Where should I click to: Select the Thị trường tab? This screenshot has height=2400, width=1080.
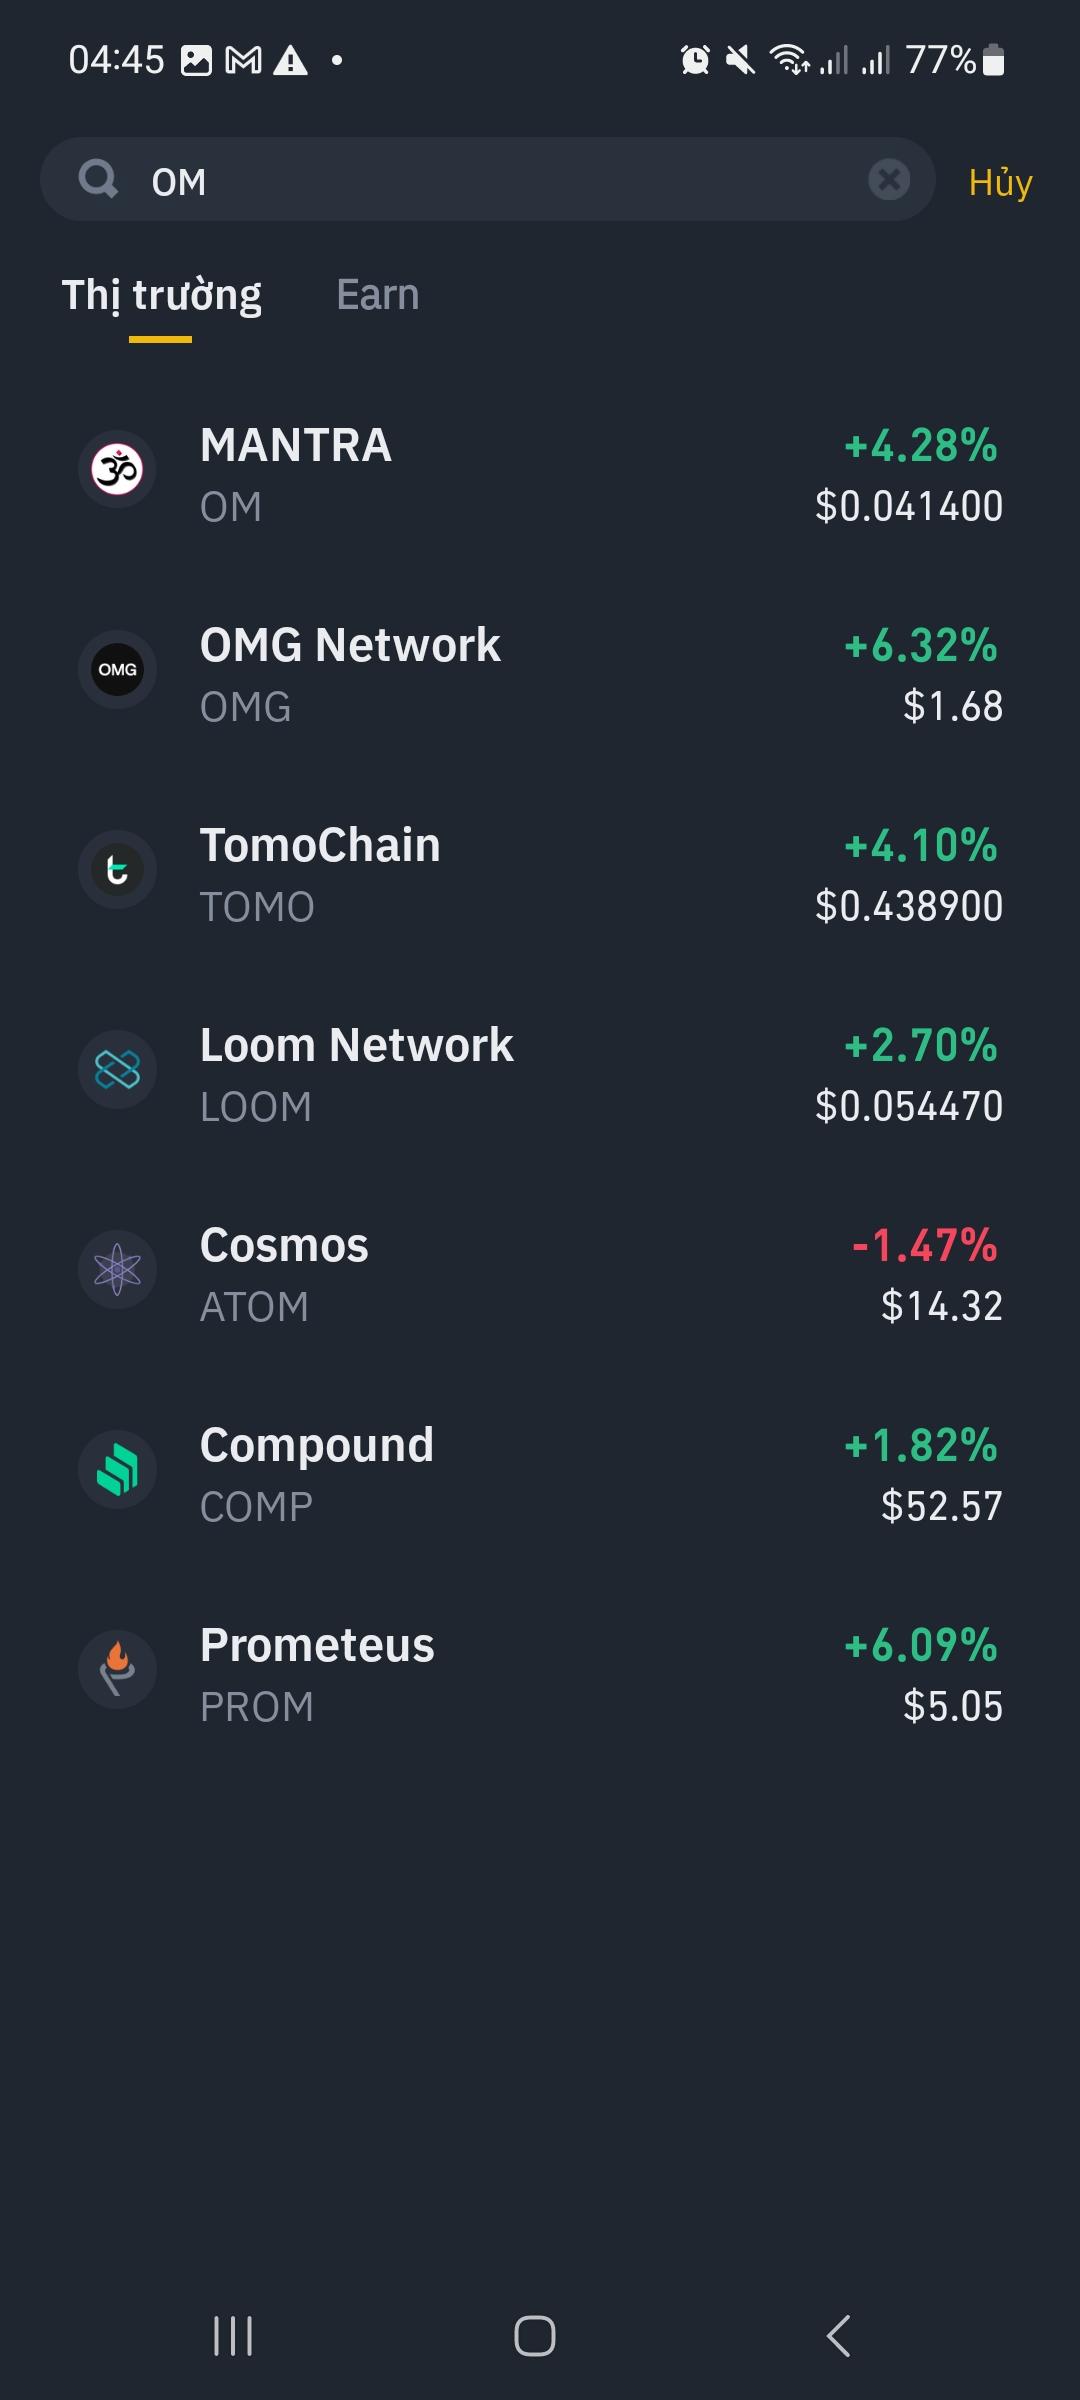pyautogui.click(x=161, y=295)
